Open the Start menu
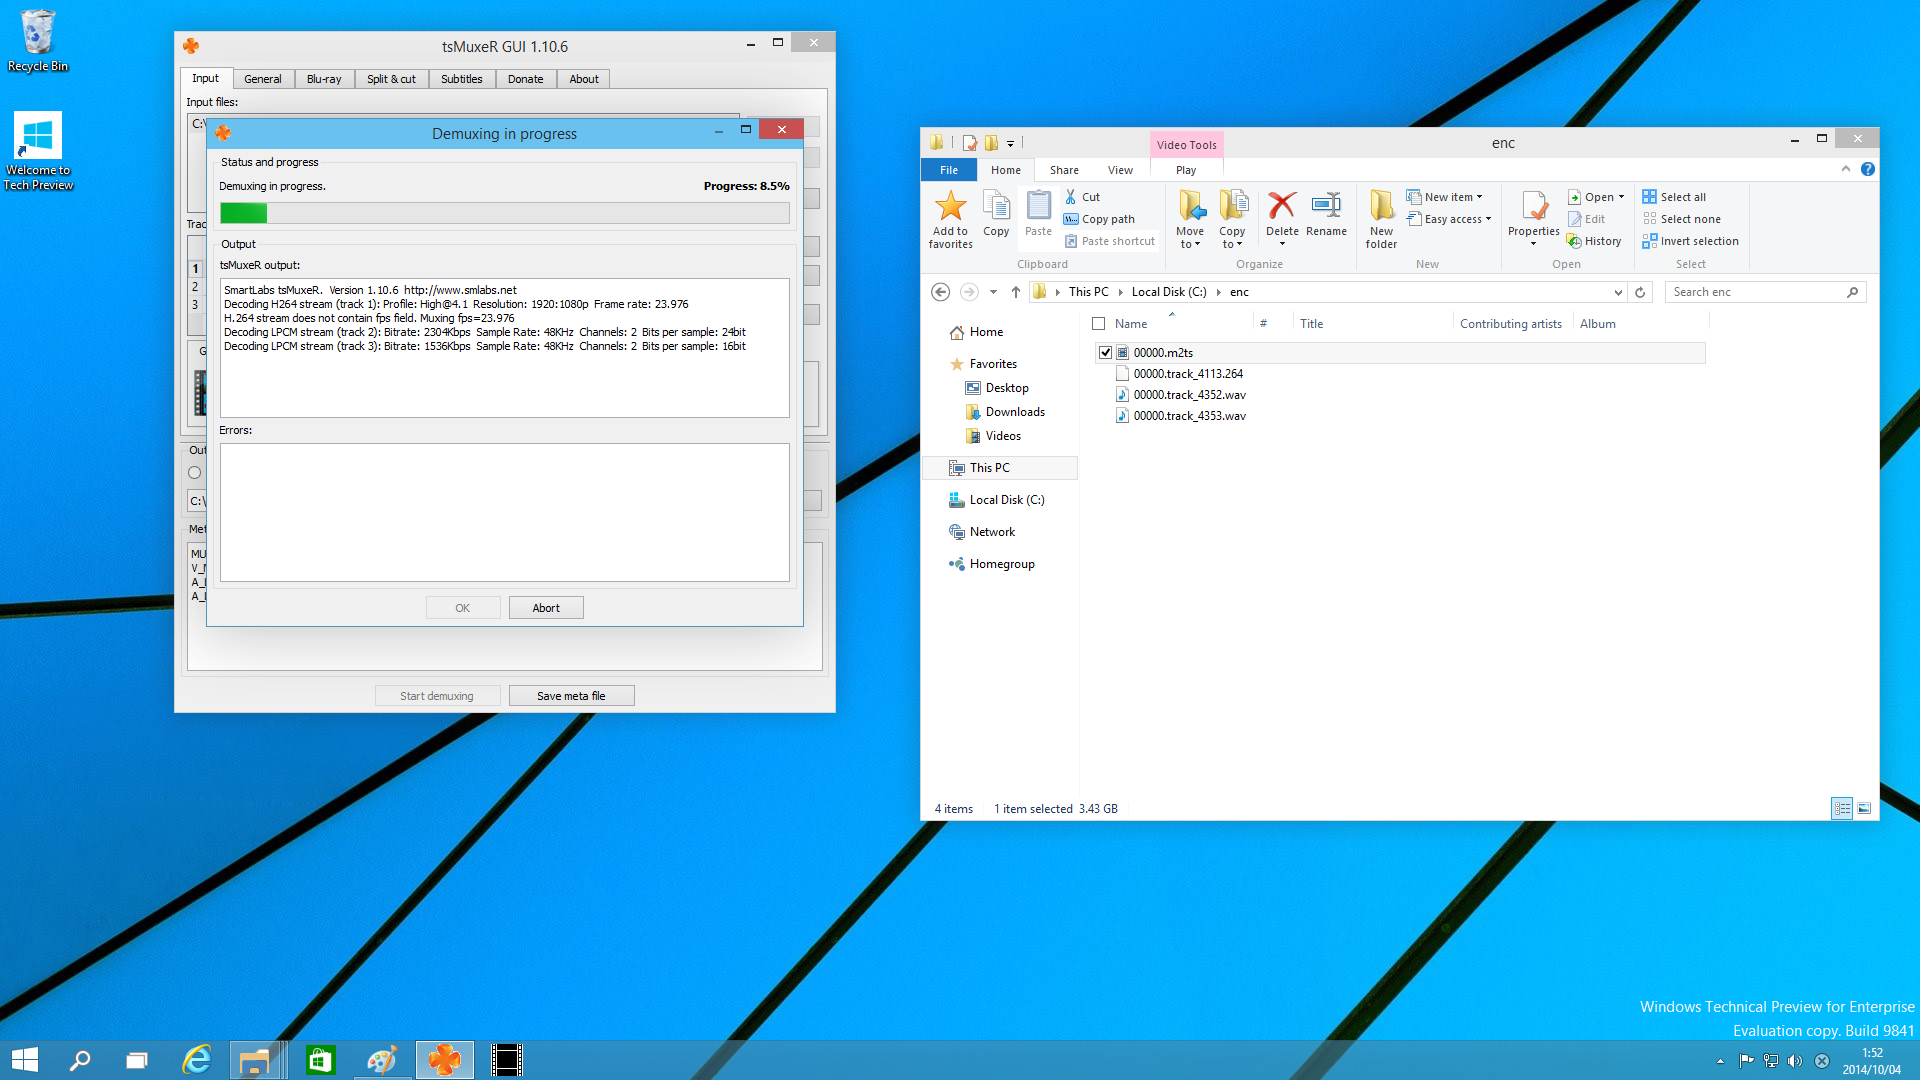Viewport: 1920px width, 1080px height. [x=25, y=1060]
